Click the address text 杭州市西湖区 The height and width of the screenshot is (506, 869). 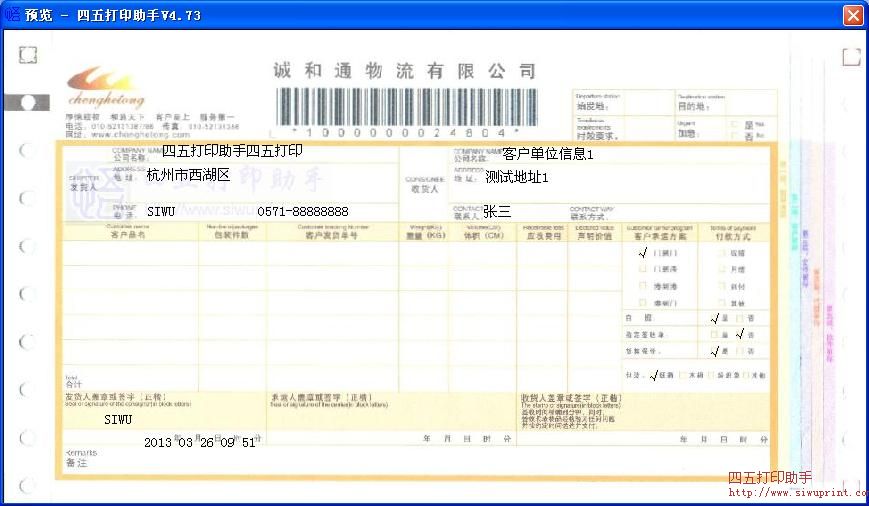(188, 175)
